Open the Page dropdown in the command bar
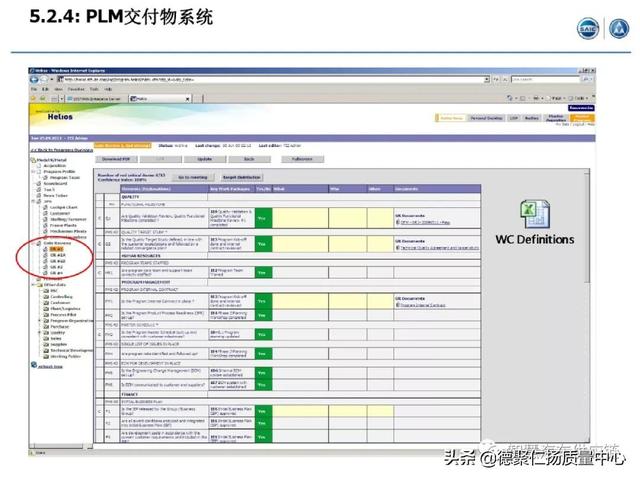The width and height of the screenshot is (640, 480). coord(556,98)
